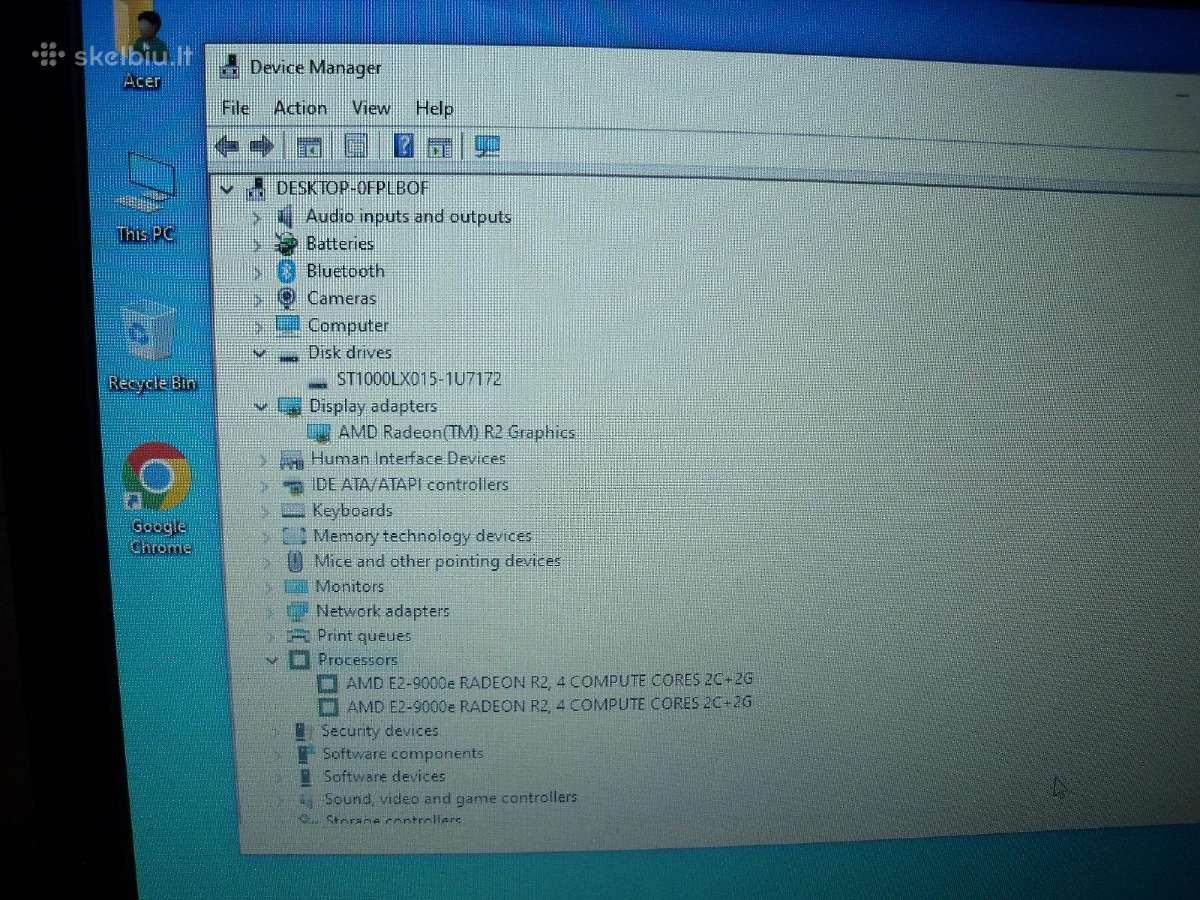Select the Human Interface Devices label
Screen dimensions: 1200x900
point(408,458)
